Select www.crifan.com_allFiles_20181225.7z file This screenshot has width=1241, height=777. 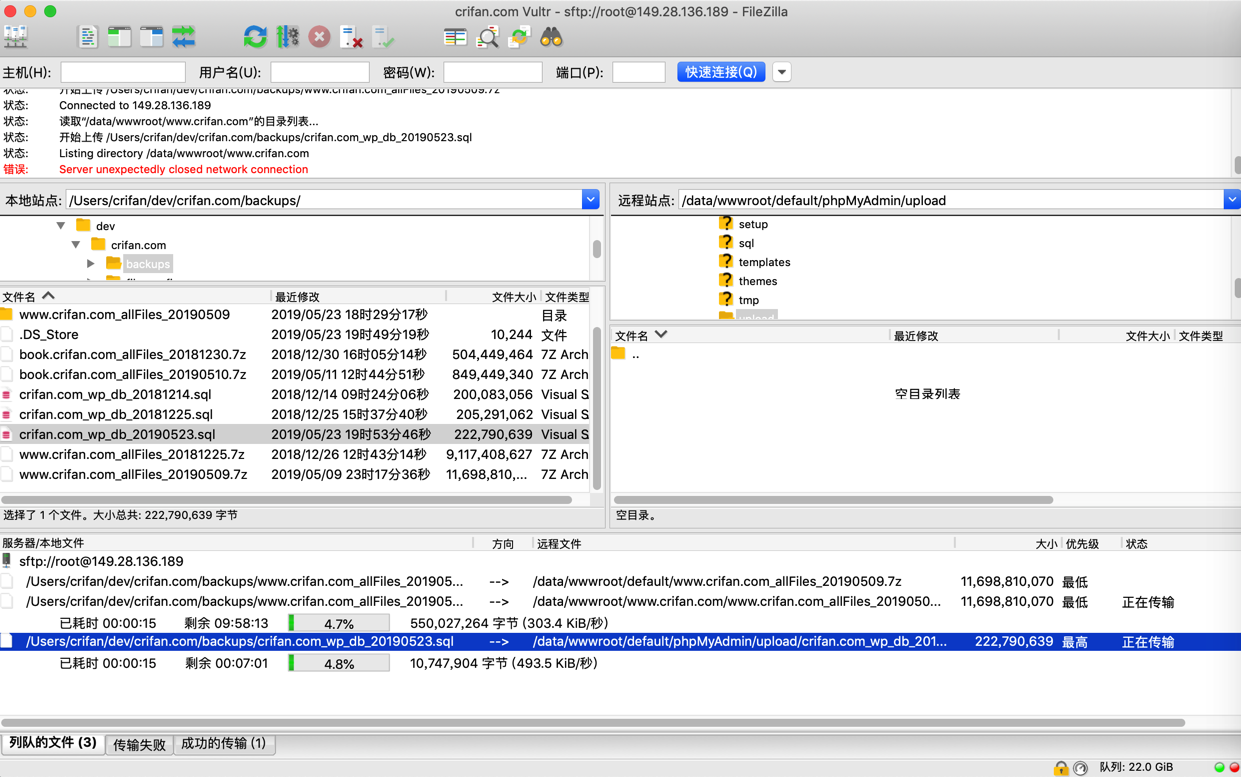tap(297, 454)
